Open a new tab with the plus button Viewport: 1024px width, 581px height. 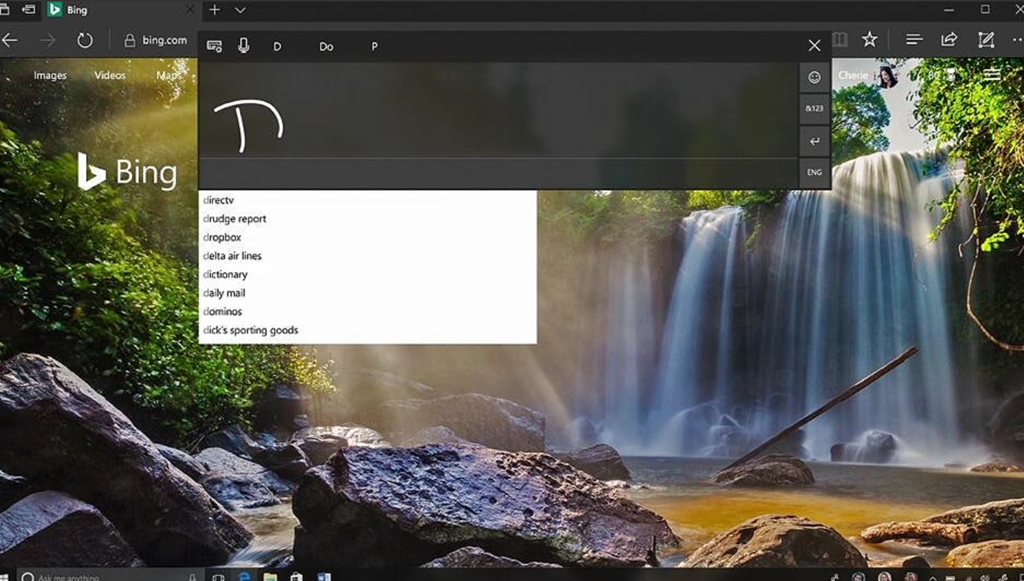[x=214, y=10]
